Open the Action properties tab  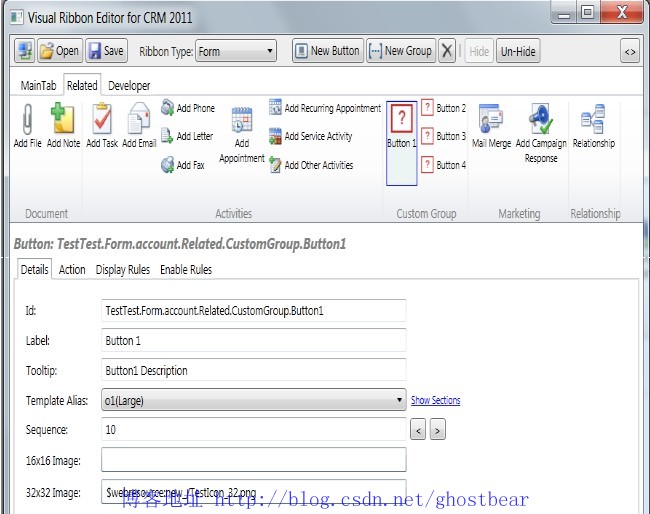[72, 269]
